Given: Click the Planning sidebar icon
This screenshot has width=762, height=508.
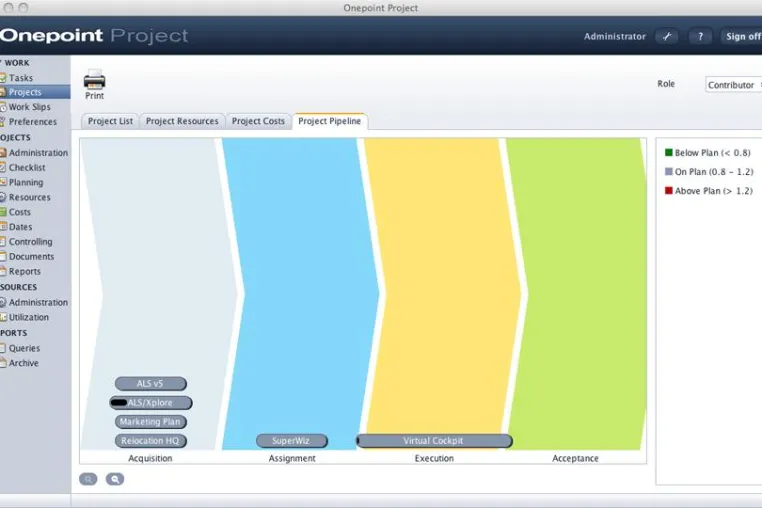Looking at the screenshot, I should [3, 182].
